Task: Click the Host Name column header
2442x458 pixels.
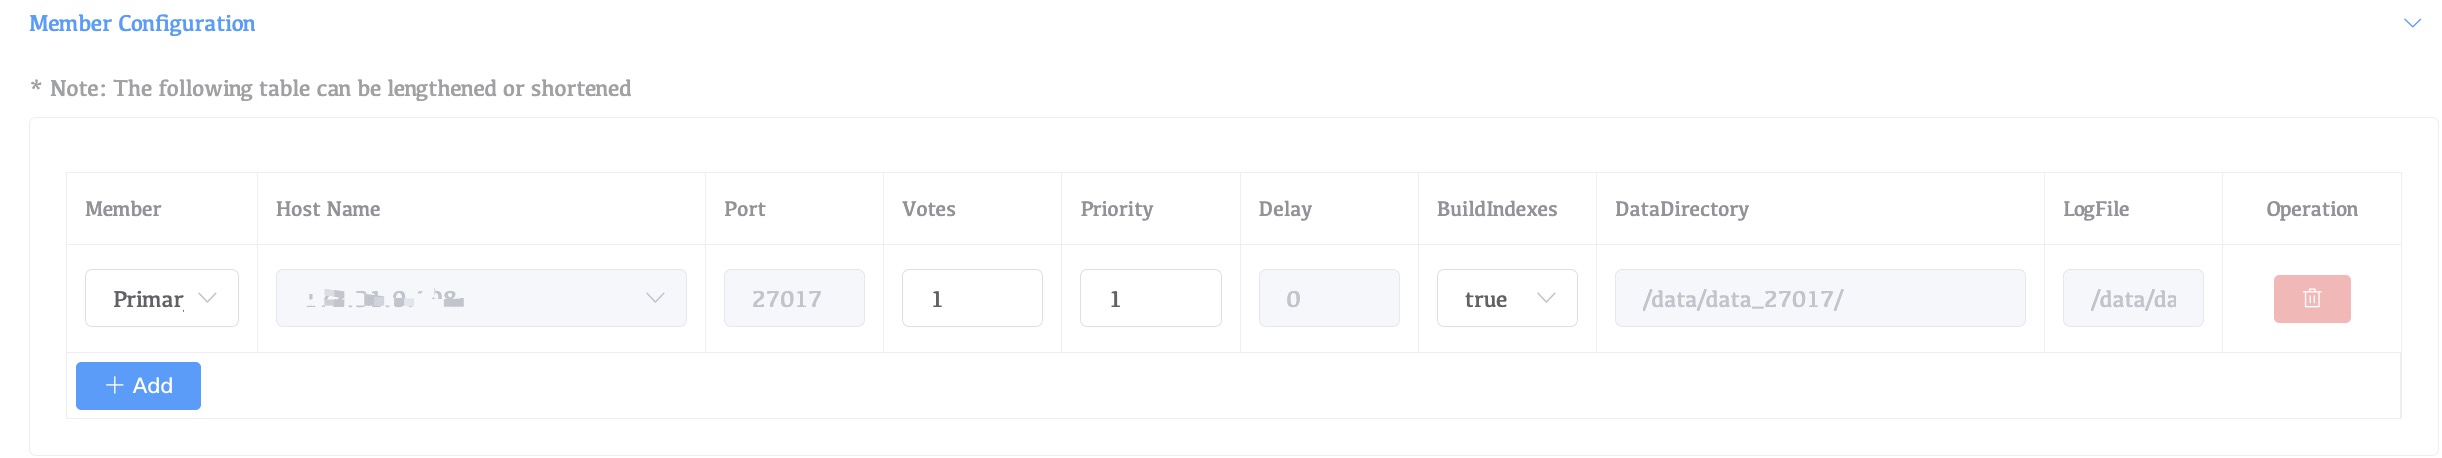Action: tap(328, 209)
